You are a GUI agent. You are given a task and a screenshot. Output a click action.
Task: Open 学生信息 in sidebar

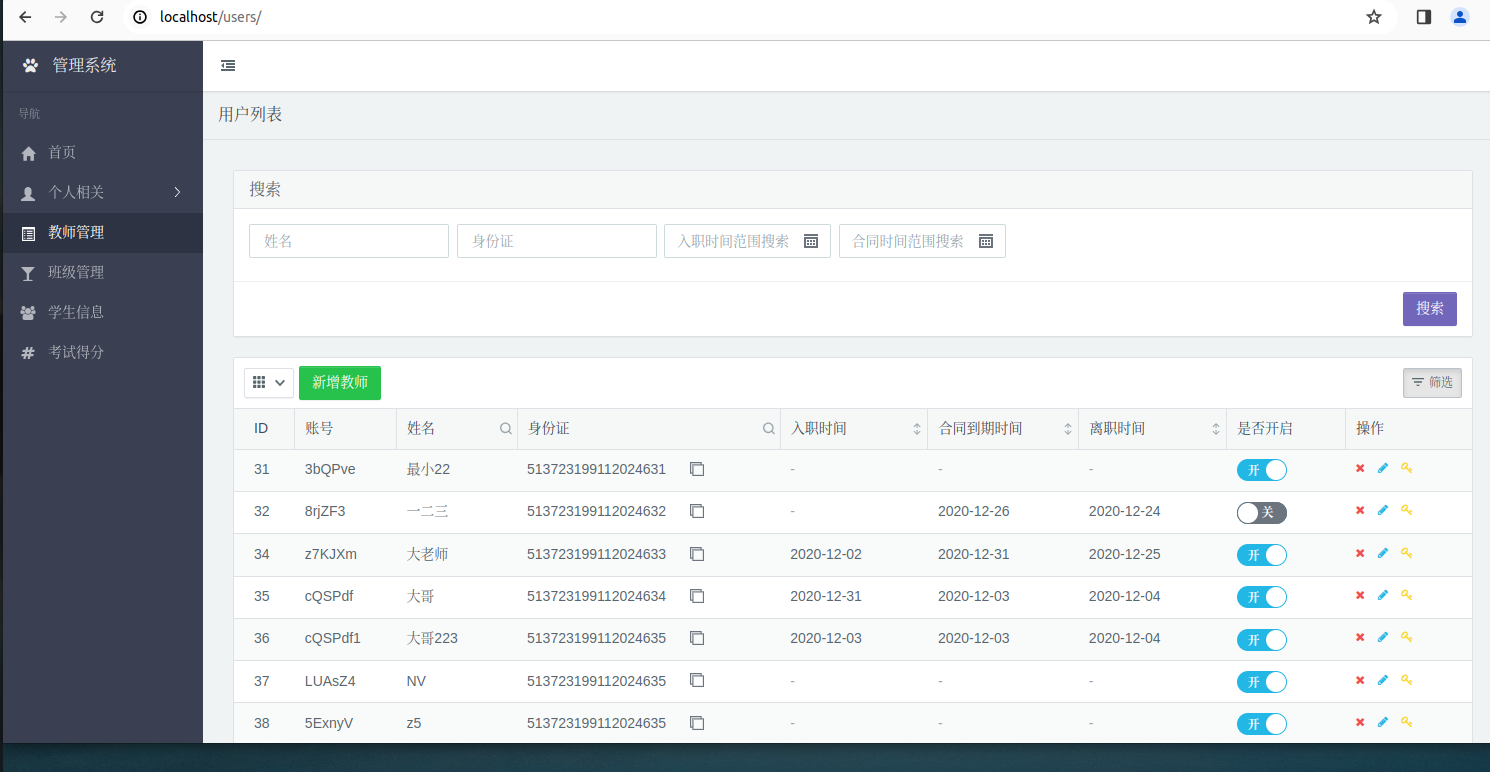102,312
